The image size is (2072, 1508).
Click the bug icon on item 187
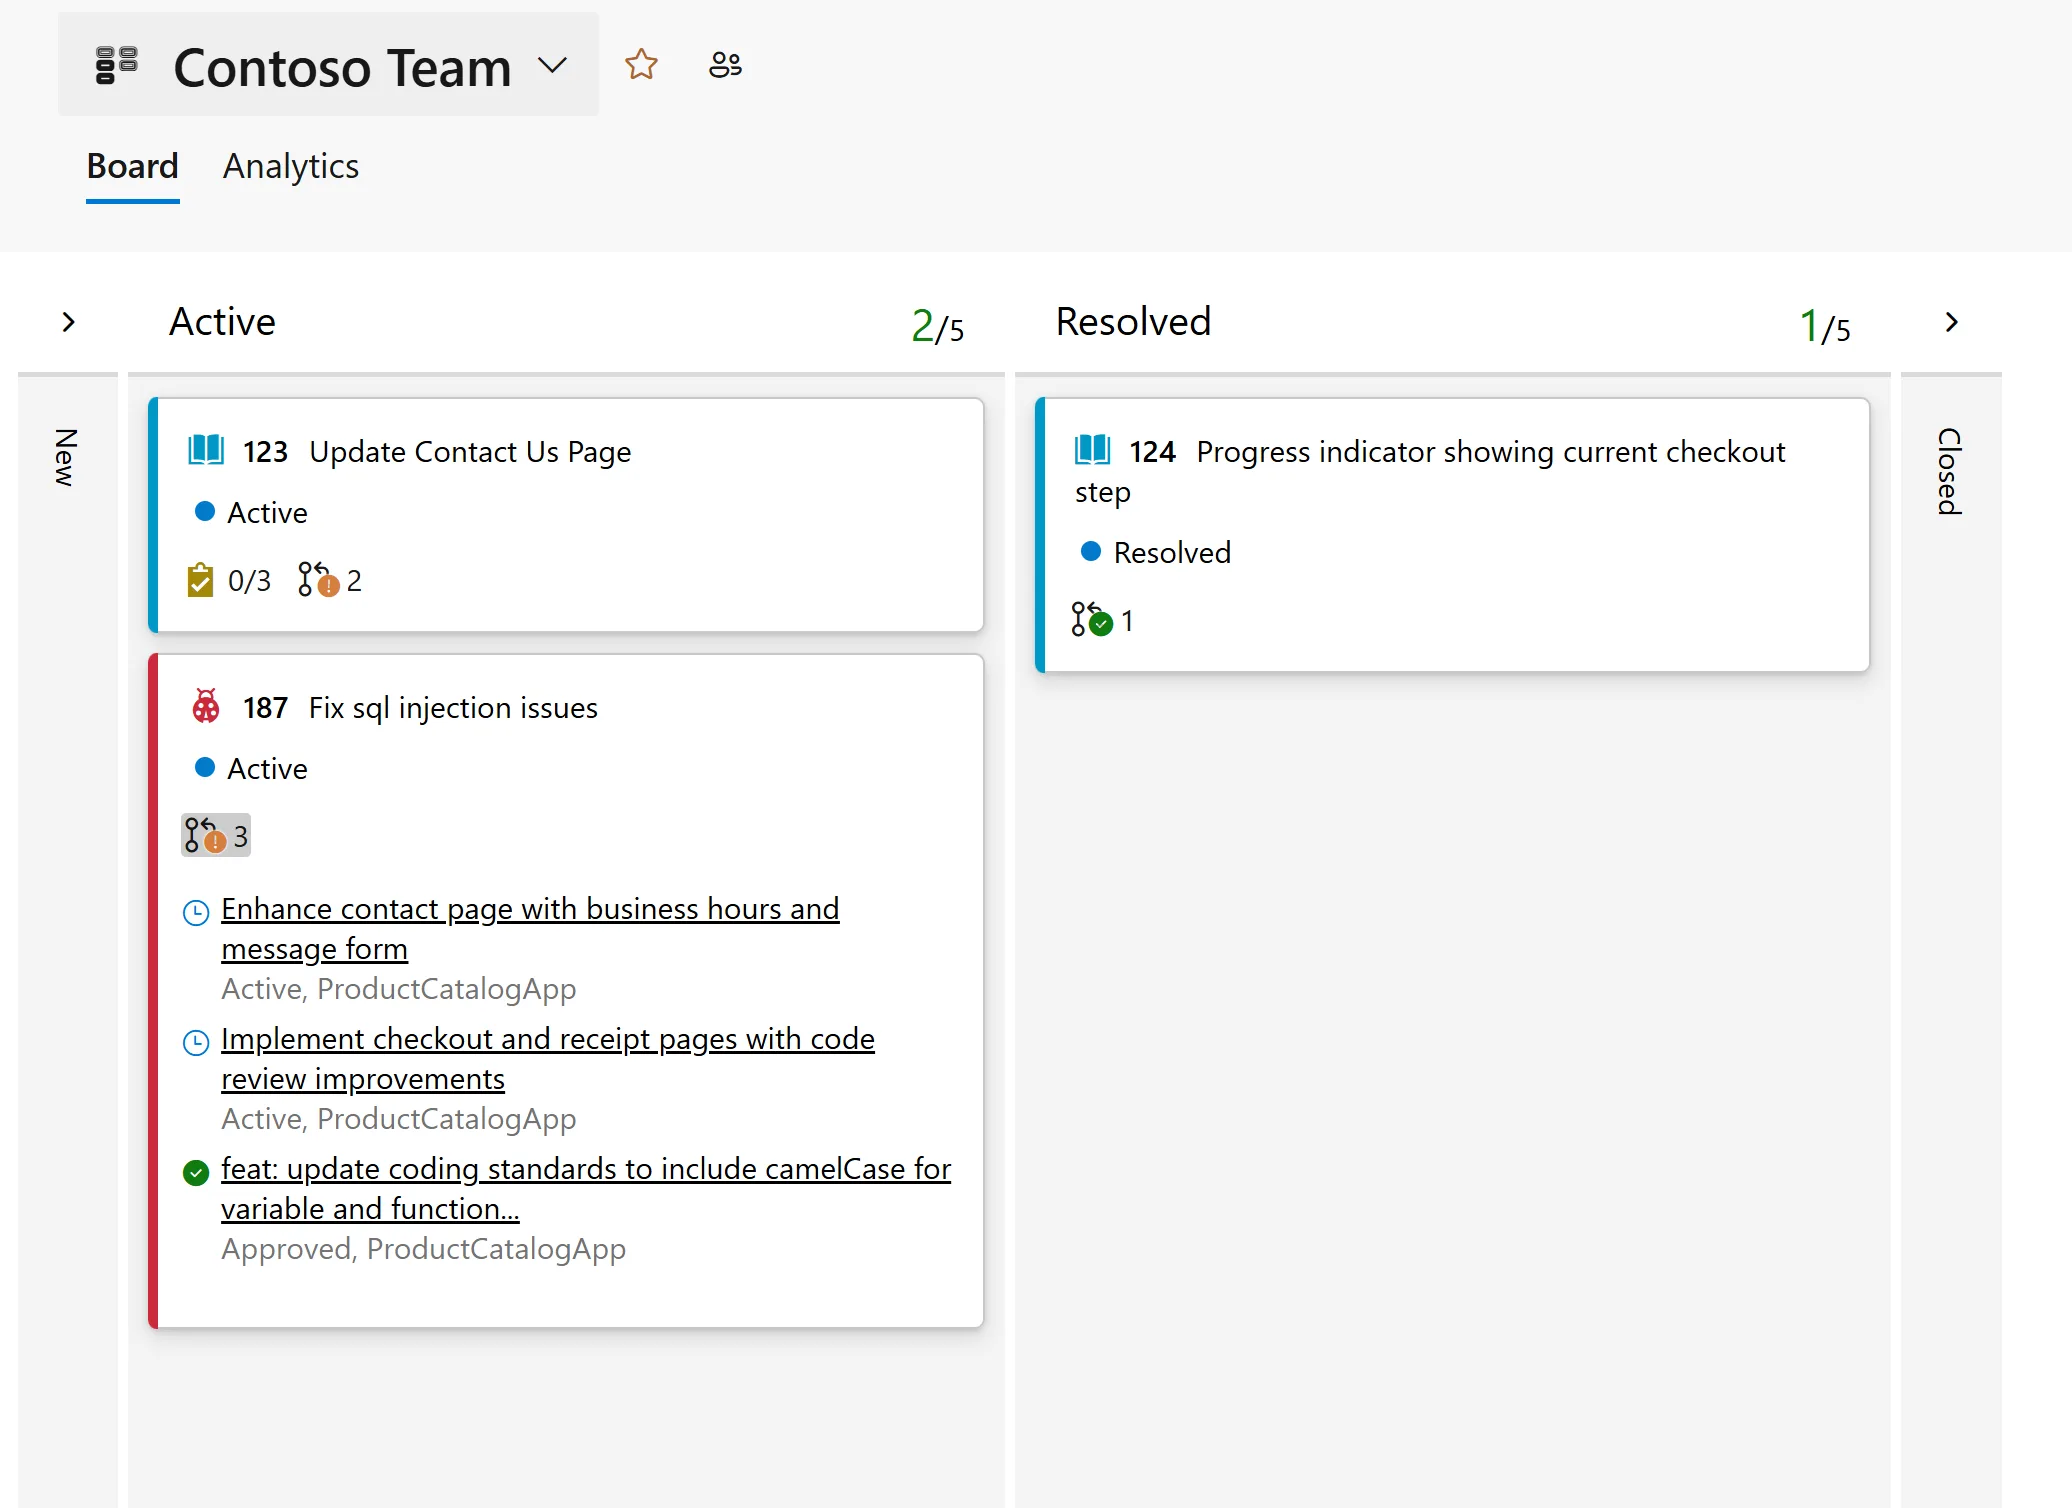206,706
